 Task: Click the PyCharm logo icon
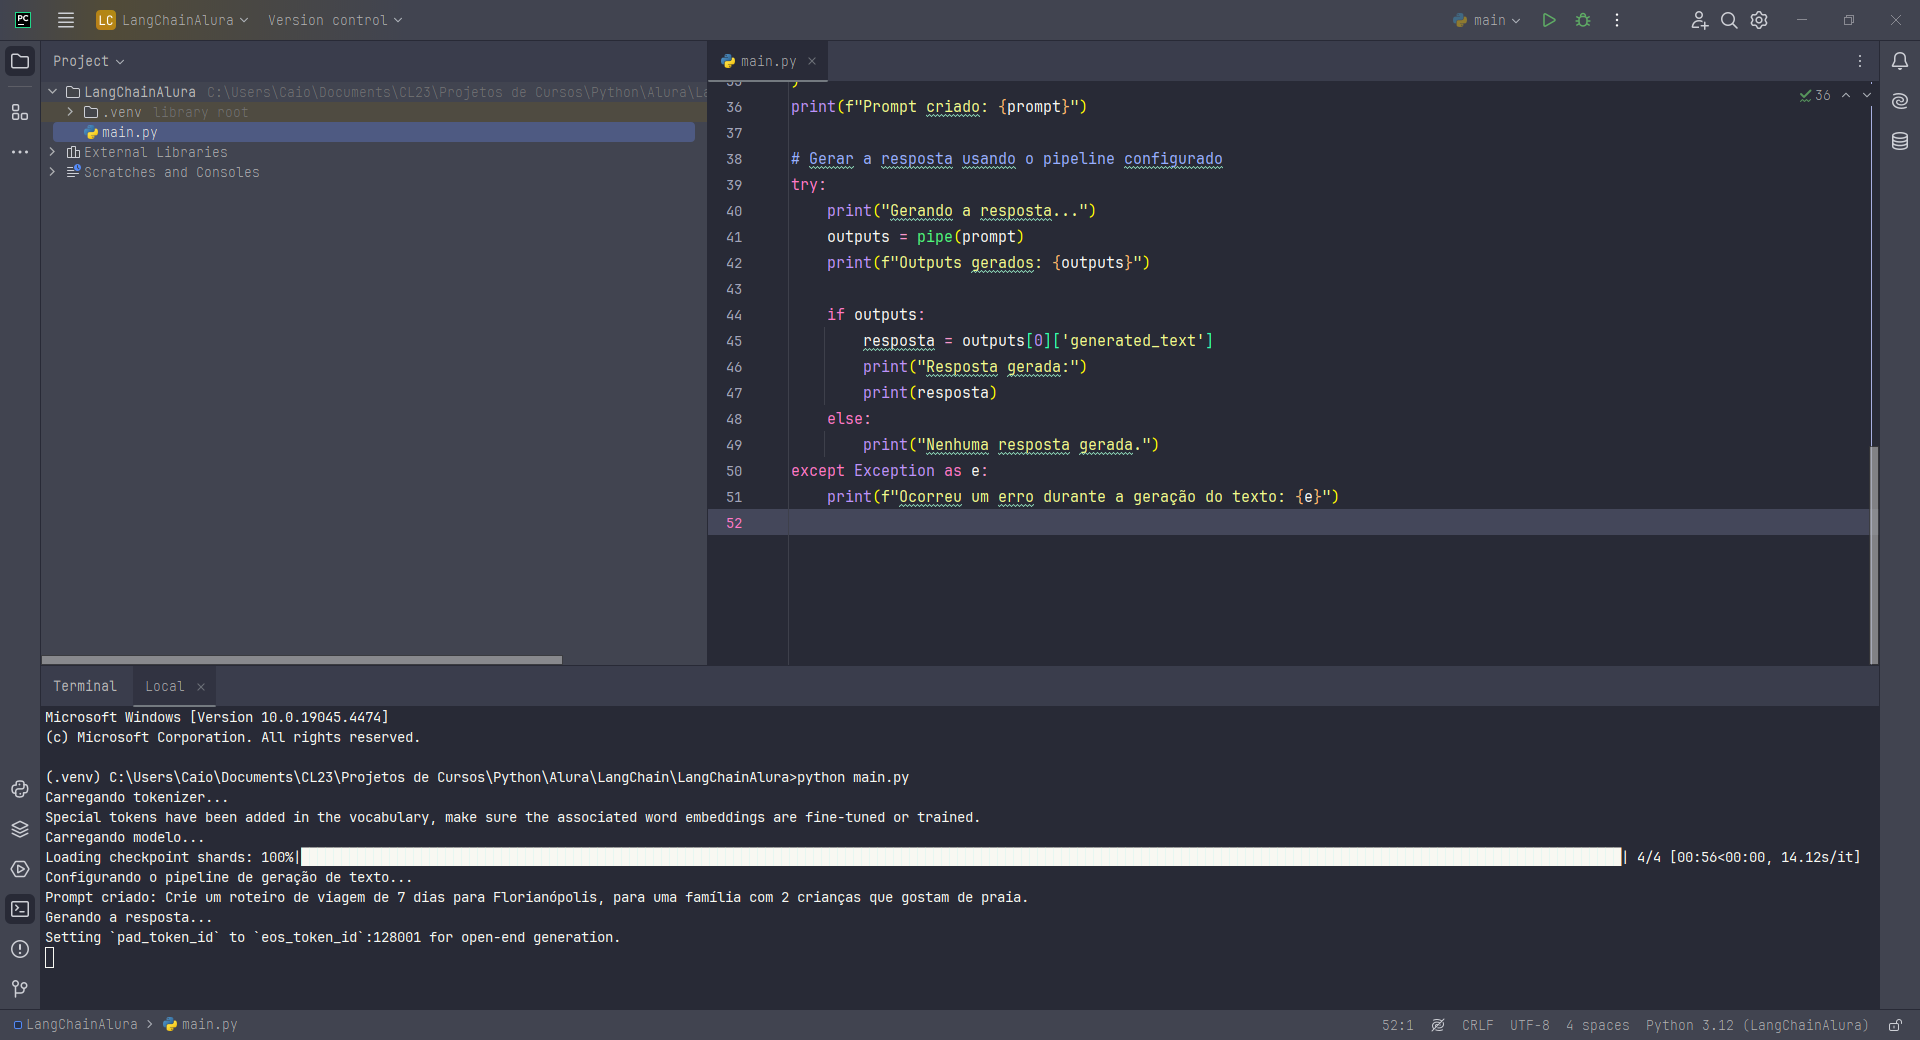point(23,20)
